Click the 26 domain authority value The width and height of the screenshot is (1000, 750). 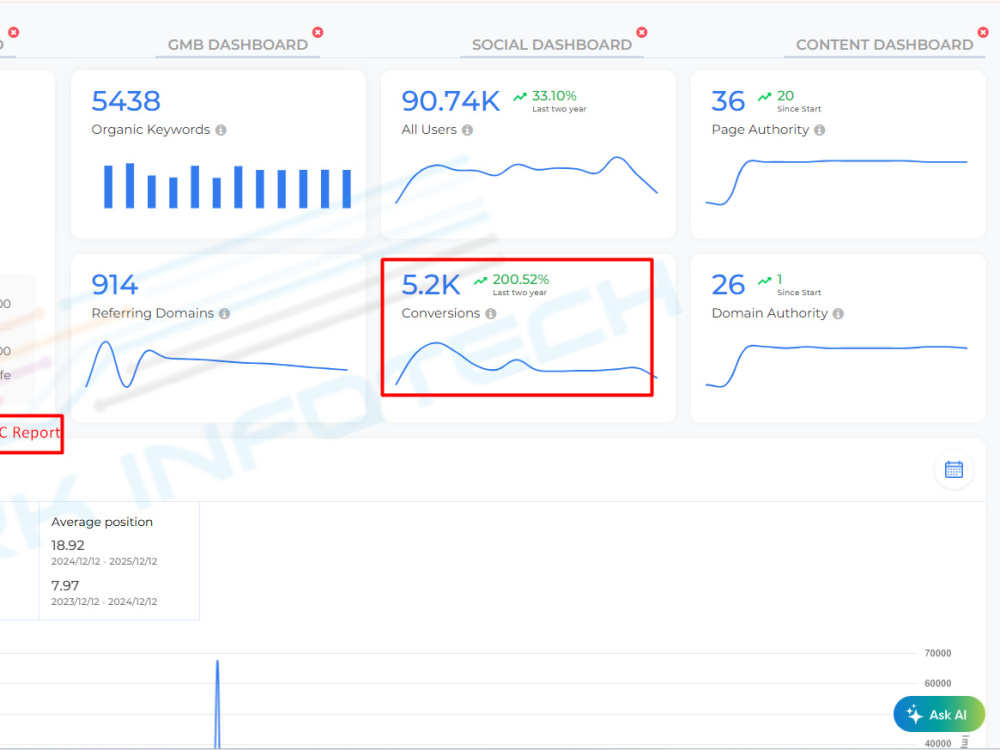pyautogui.click(x=728, y=285)
